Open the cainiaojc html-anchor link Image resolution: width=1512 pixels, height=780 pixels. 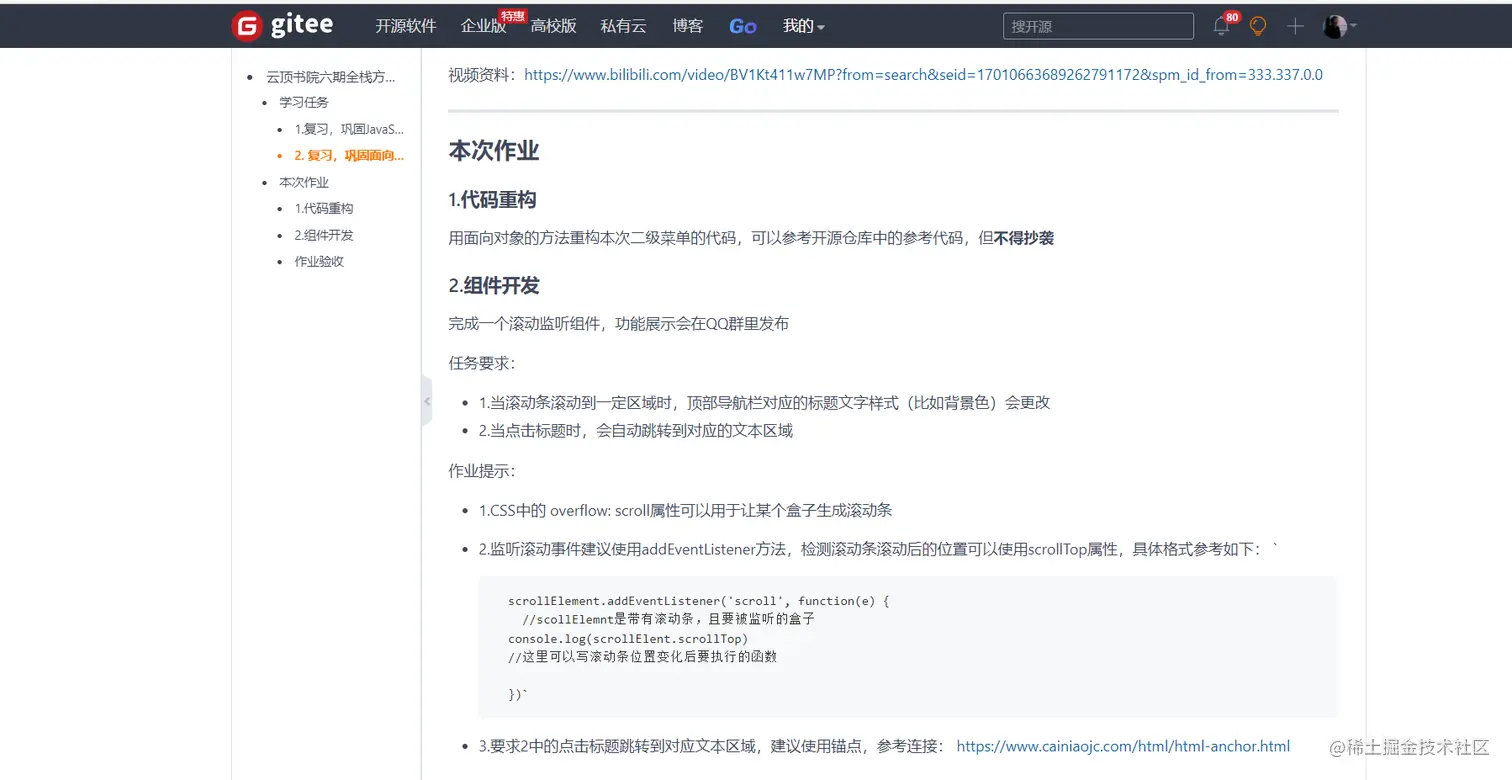coord(1123,746)
